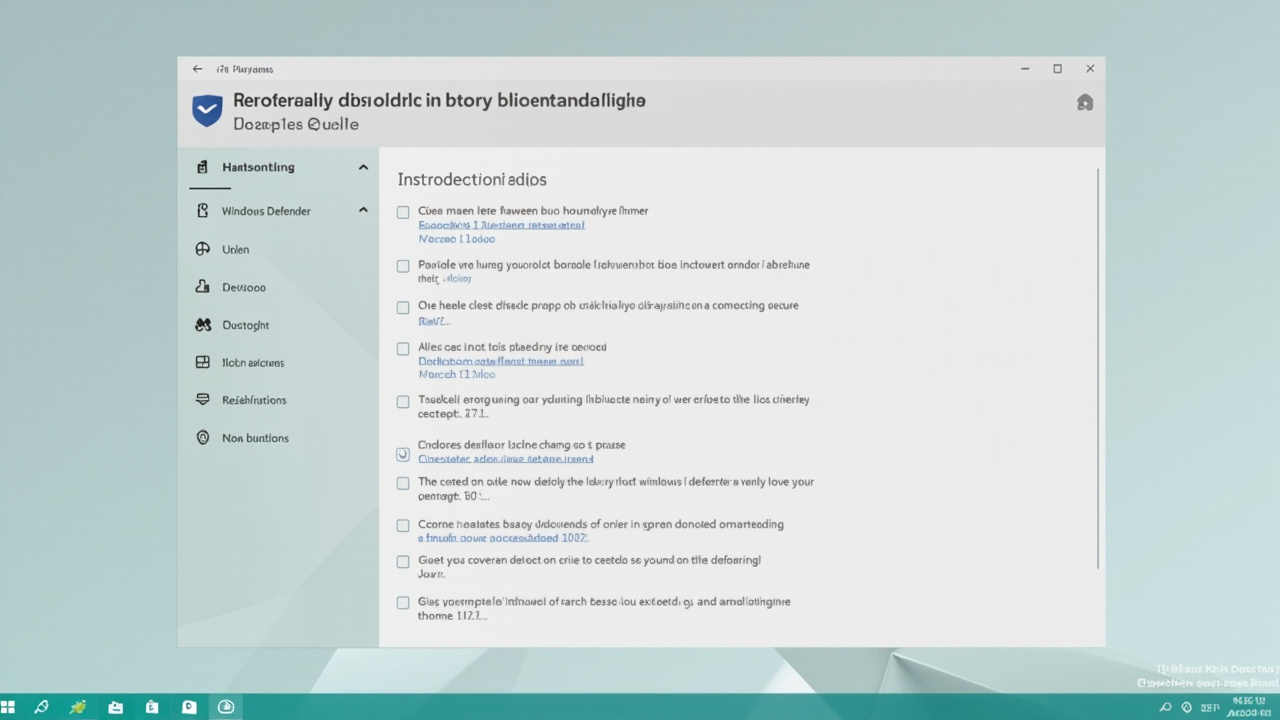Collapse the Hantsontling section chevron
This screenshot has height=720, width=1280.
(x=363, y=168)
